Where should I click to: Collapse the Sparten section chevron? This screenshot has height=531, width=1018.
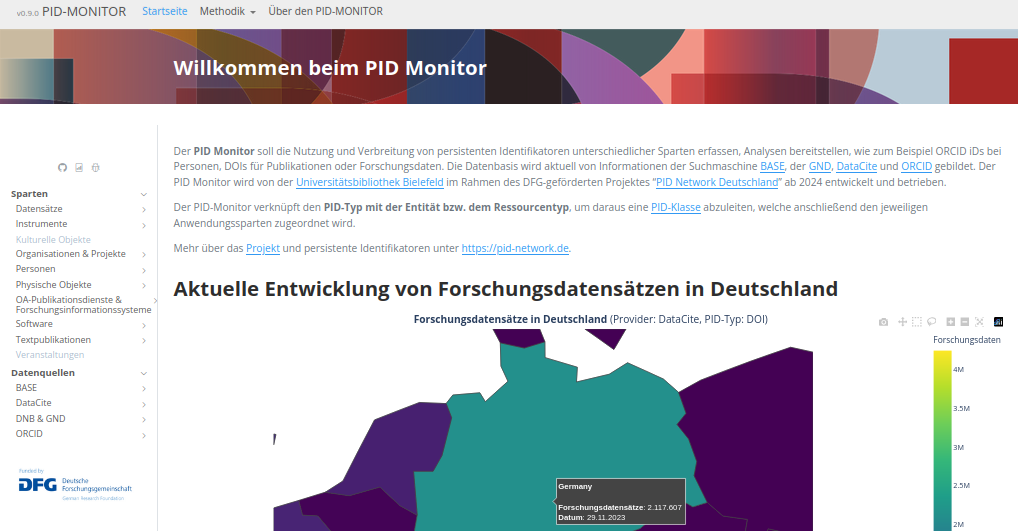click(144, 194)
